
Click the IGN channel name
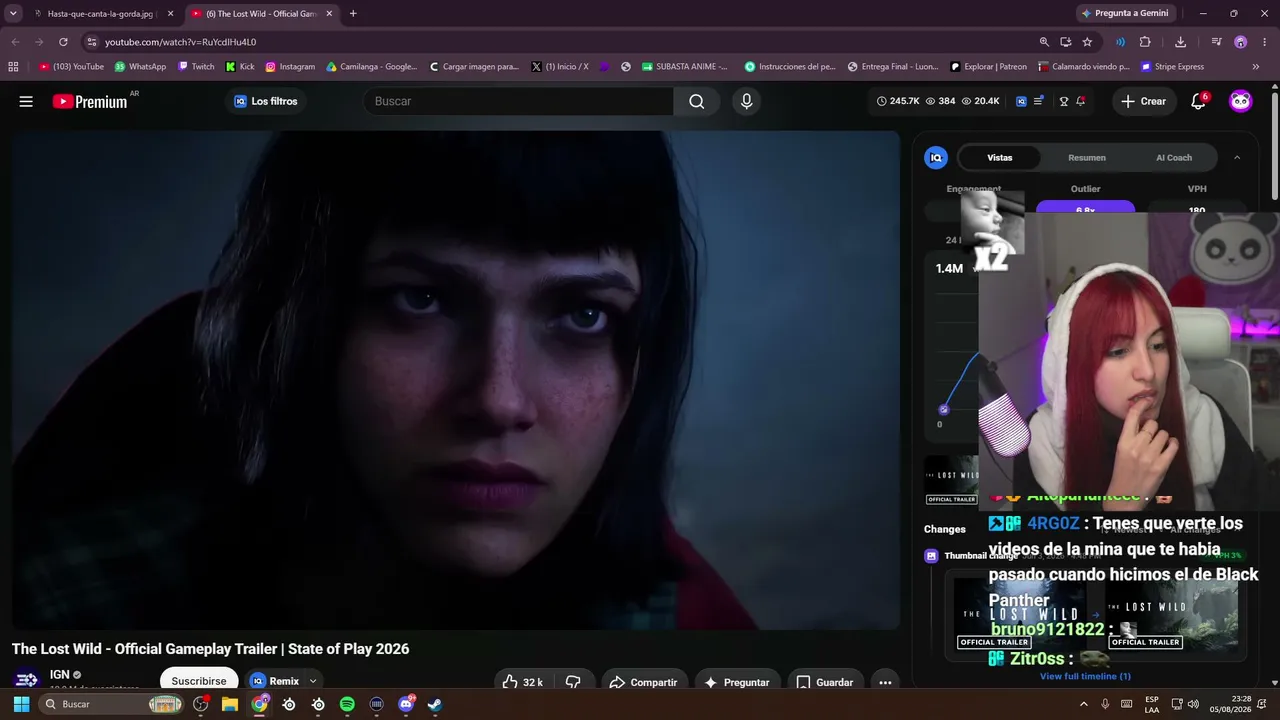point(60,675)
